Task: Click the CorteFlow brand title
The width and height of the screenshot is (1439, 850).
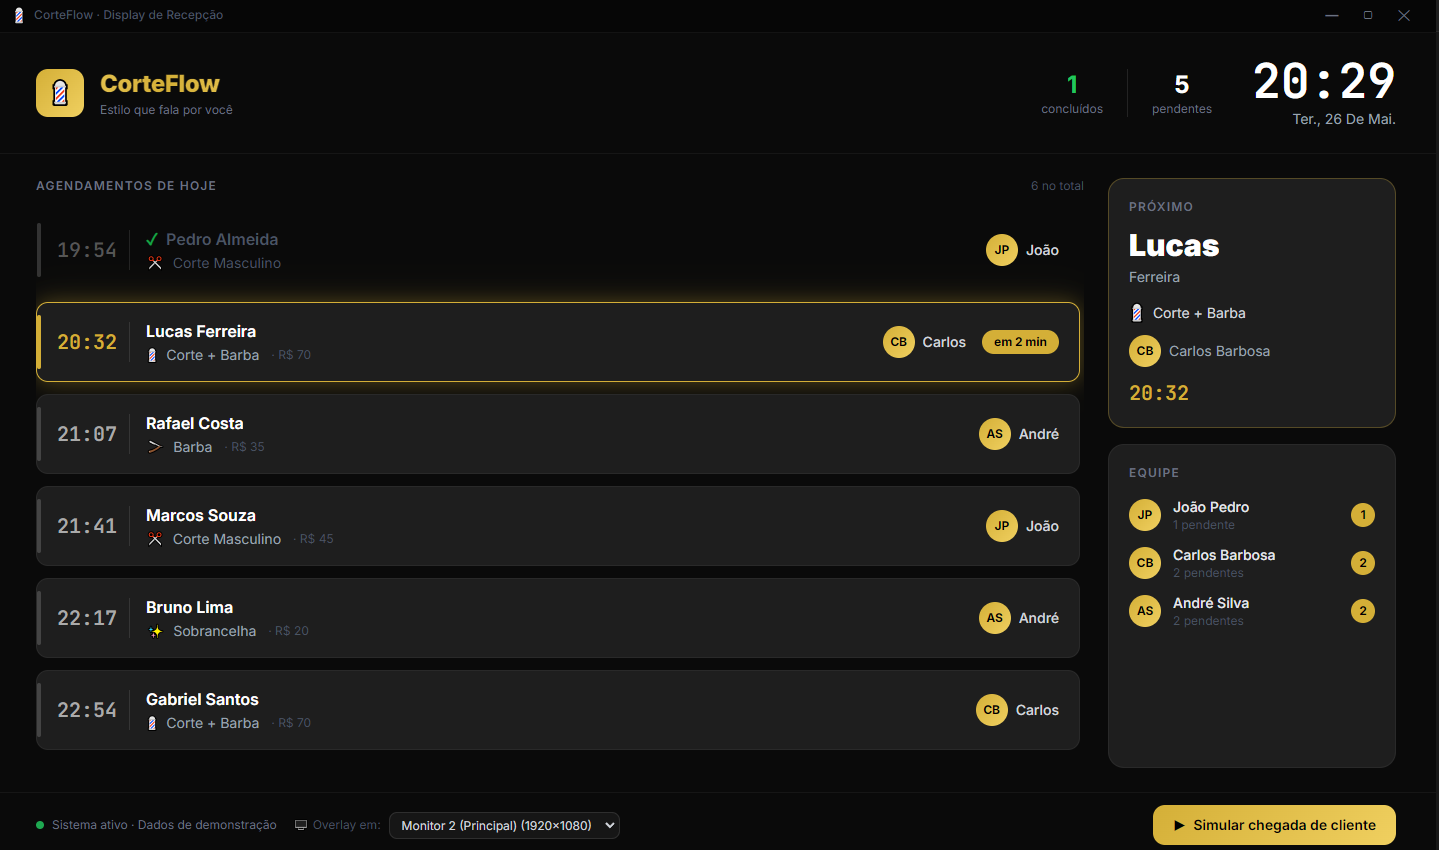Action: (160, 84)
